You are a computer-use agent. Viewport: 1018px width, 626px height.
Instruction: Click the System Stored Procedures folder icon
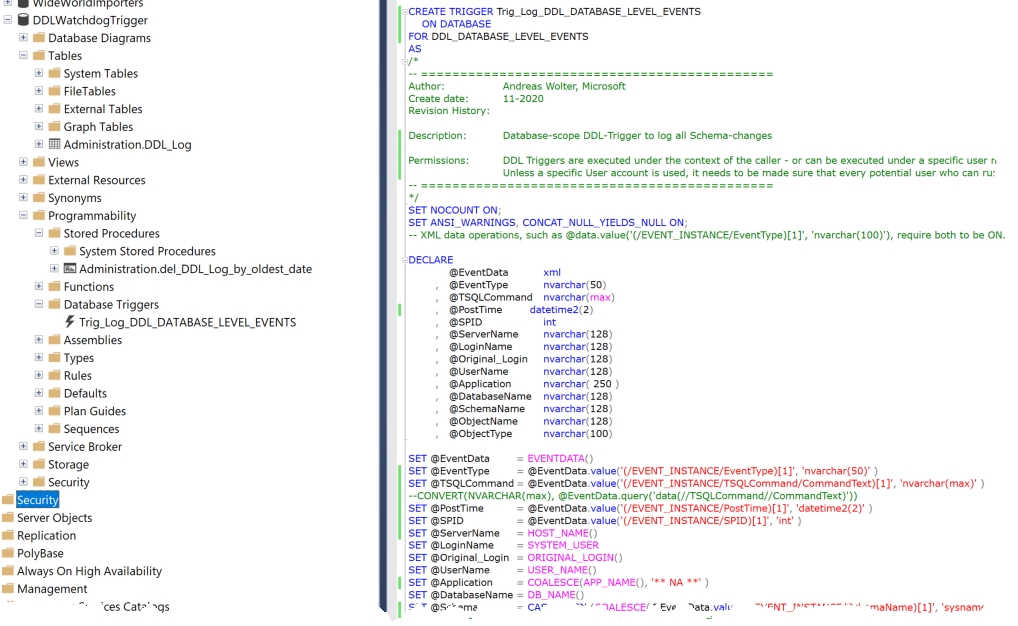(x=70, y=251)
